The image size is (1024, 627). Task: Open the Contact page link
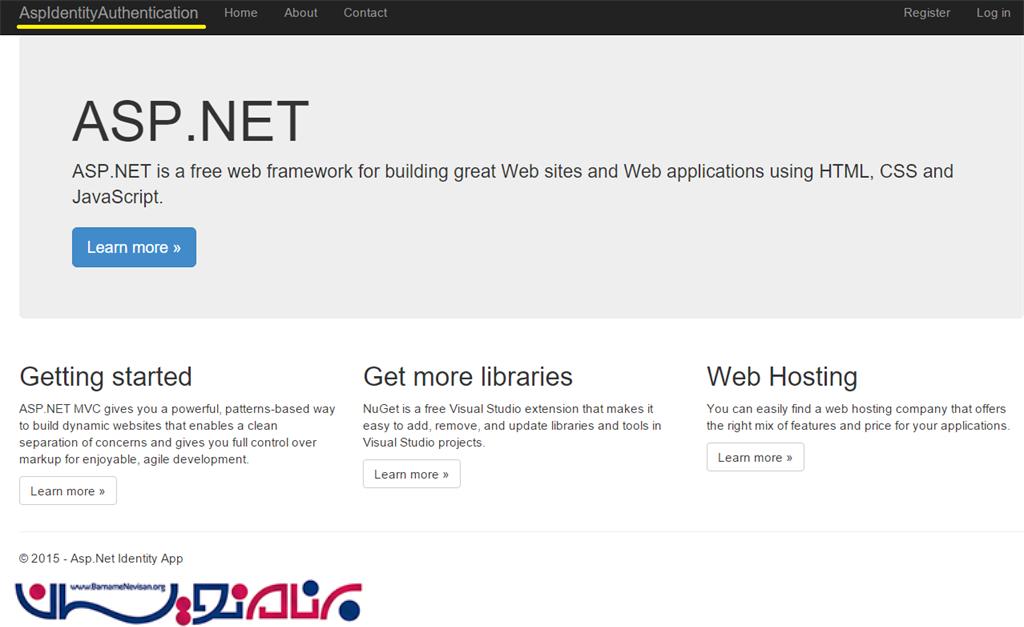[365, 13]
